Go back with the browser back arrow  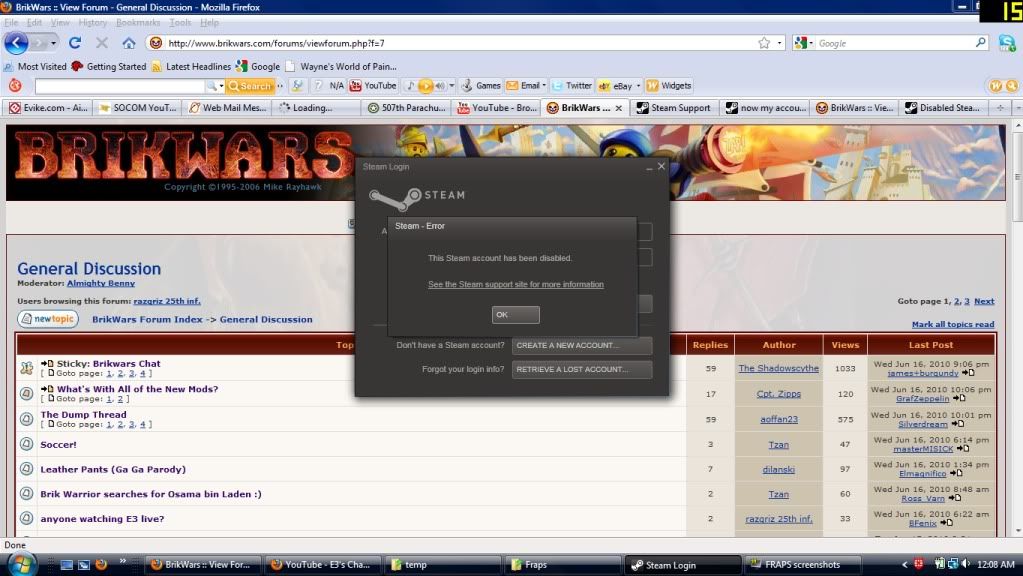coord(16,43)
